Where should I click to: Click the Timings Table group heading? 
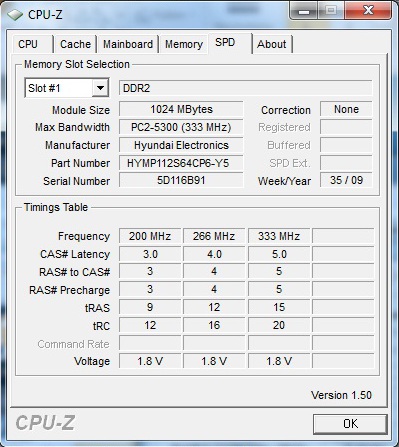point(56,207)
